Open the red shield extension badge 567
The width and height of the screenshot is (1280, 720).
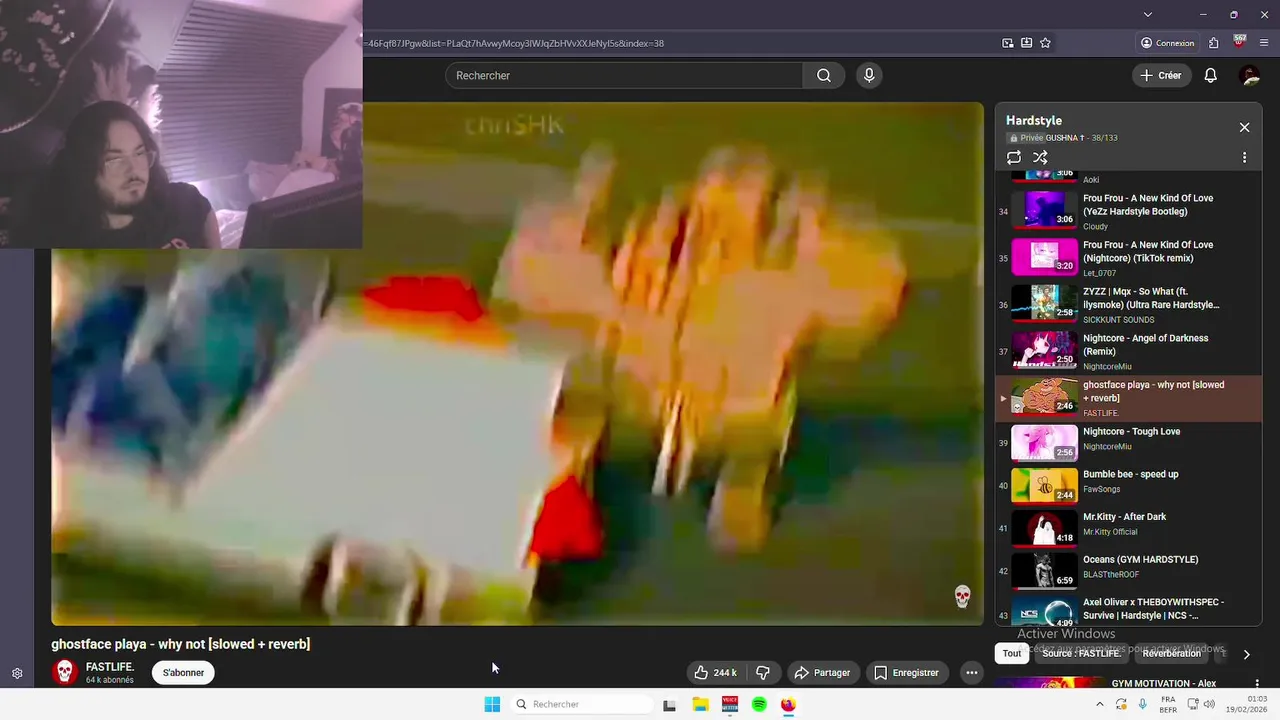[1240, 42]
